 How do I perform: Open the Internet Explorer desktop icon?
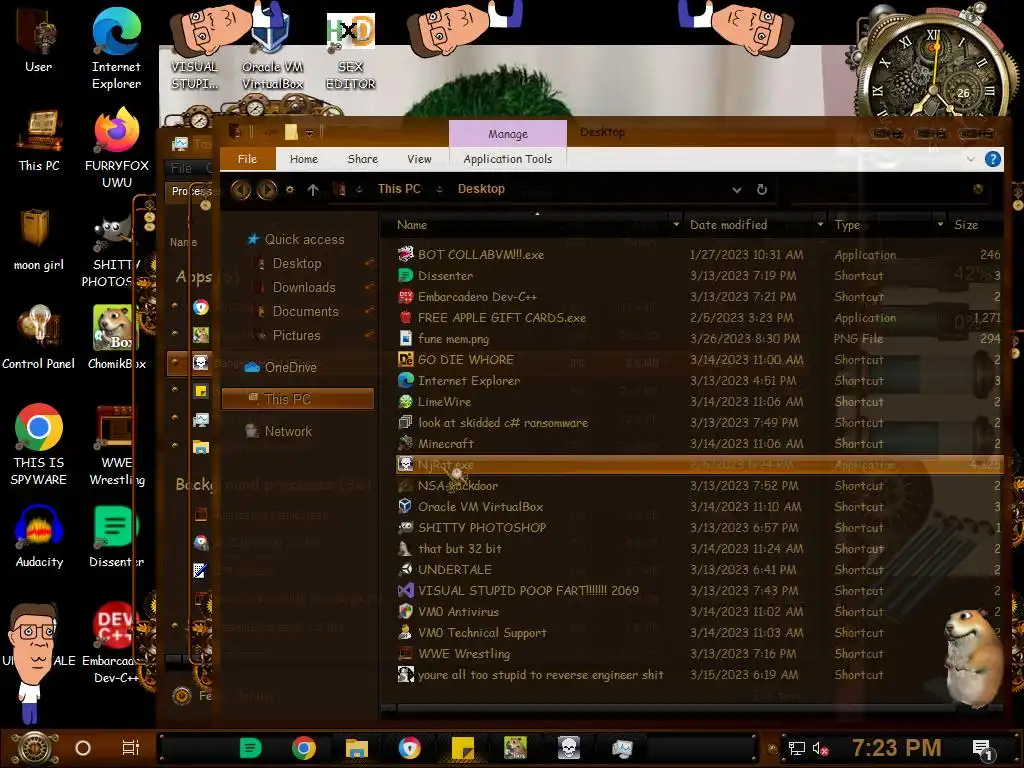pos(116,49)
